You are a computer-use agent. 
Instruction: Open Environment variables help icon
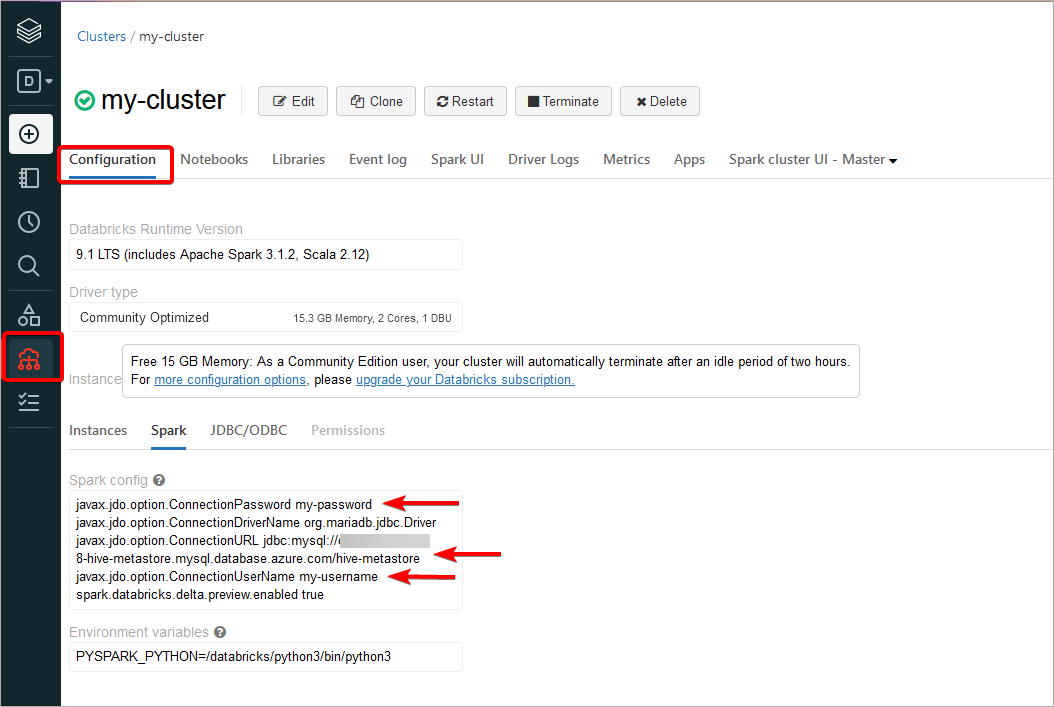219,631
